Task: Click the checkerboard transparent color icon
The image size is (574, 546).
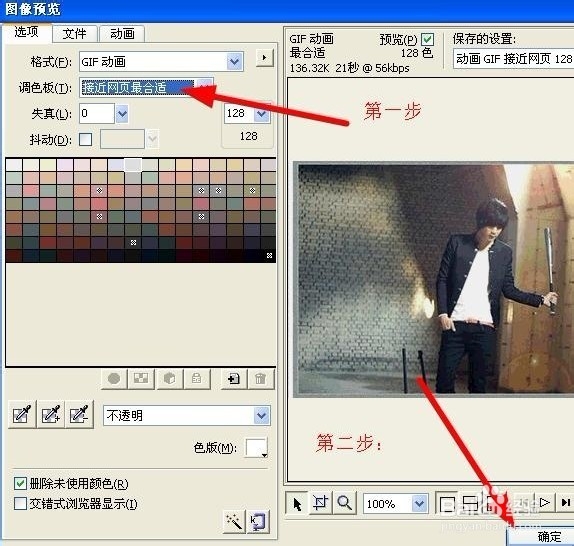Action: click(141, 378)
